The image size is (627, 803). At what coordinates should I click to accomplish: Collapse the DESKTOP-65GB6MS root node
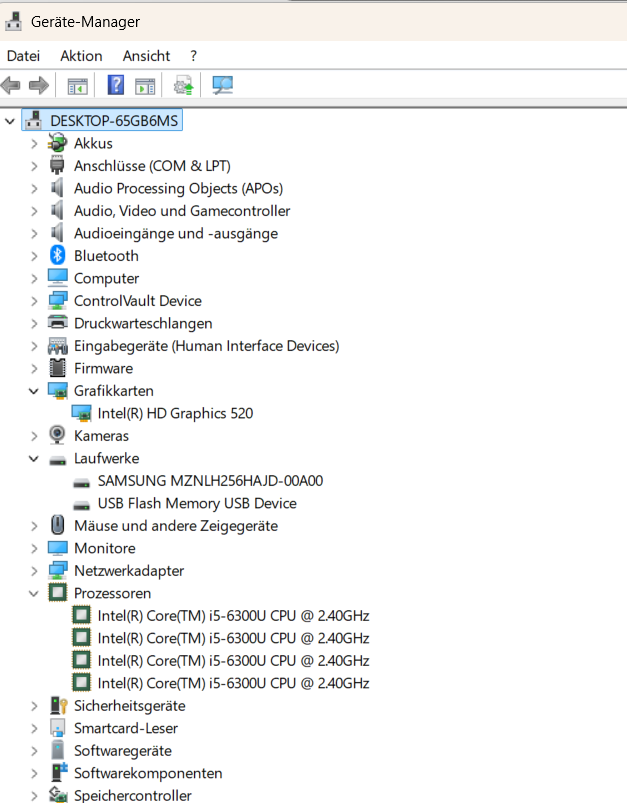click(x=10, y=121)
